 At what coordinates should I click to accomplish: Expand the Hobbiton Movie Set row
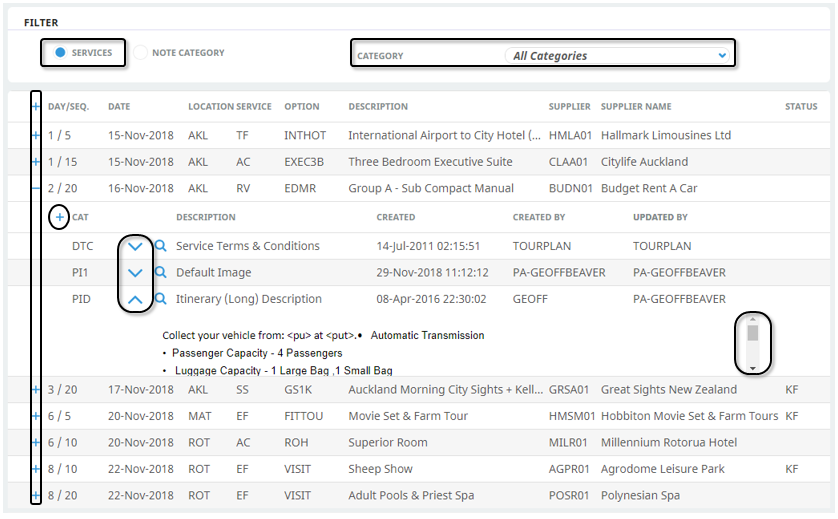(36, 416)
